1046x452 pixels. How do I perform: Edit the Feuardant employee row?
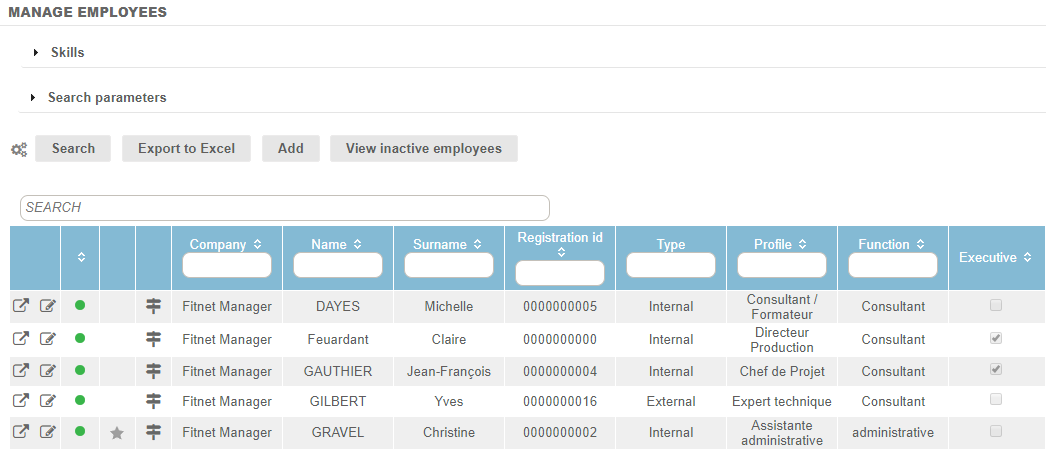47,339
